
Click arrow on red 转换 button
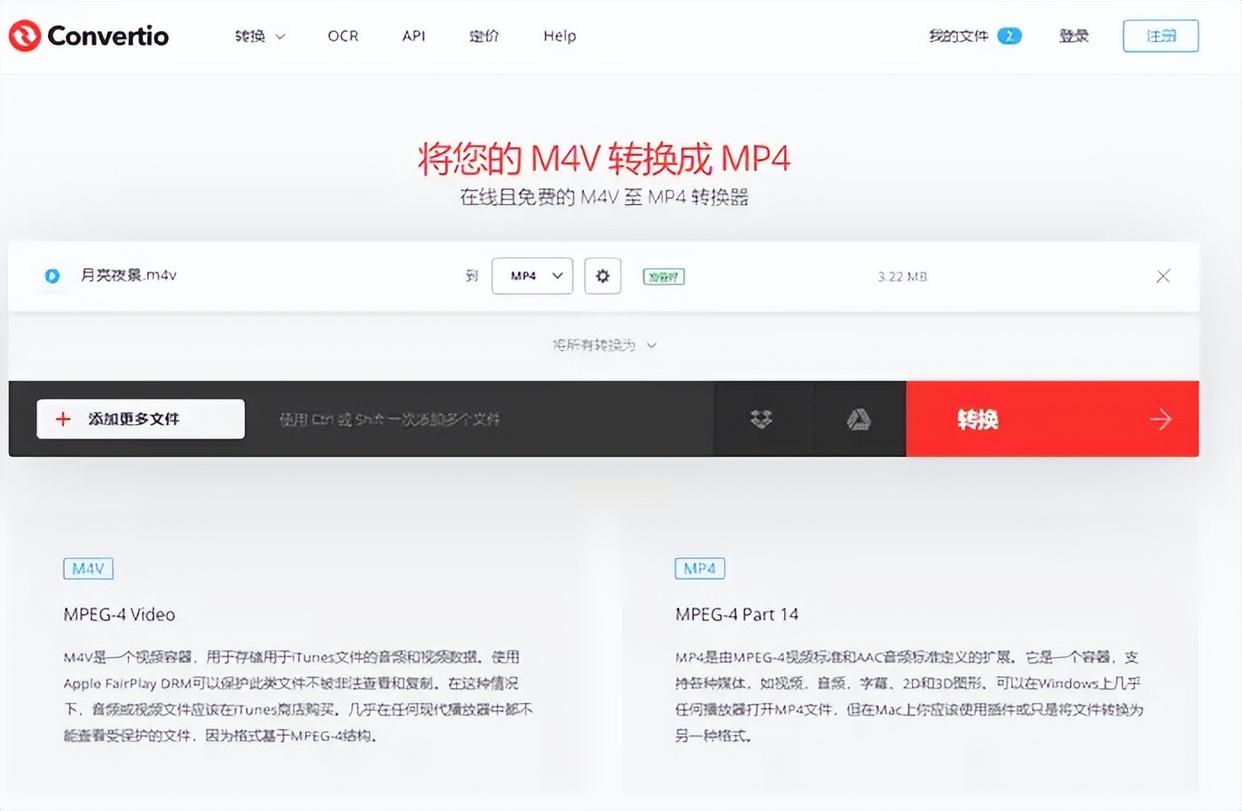click(1160, 419)
